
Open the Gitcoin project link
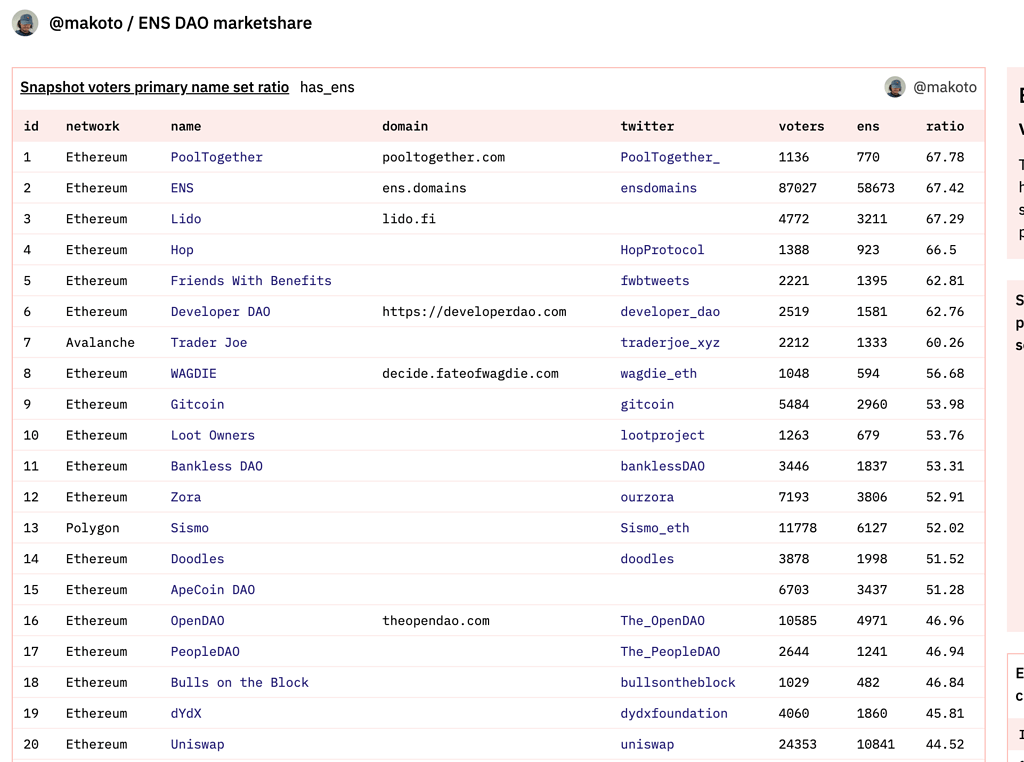(197, 404)
